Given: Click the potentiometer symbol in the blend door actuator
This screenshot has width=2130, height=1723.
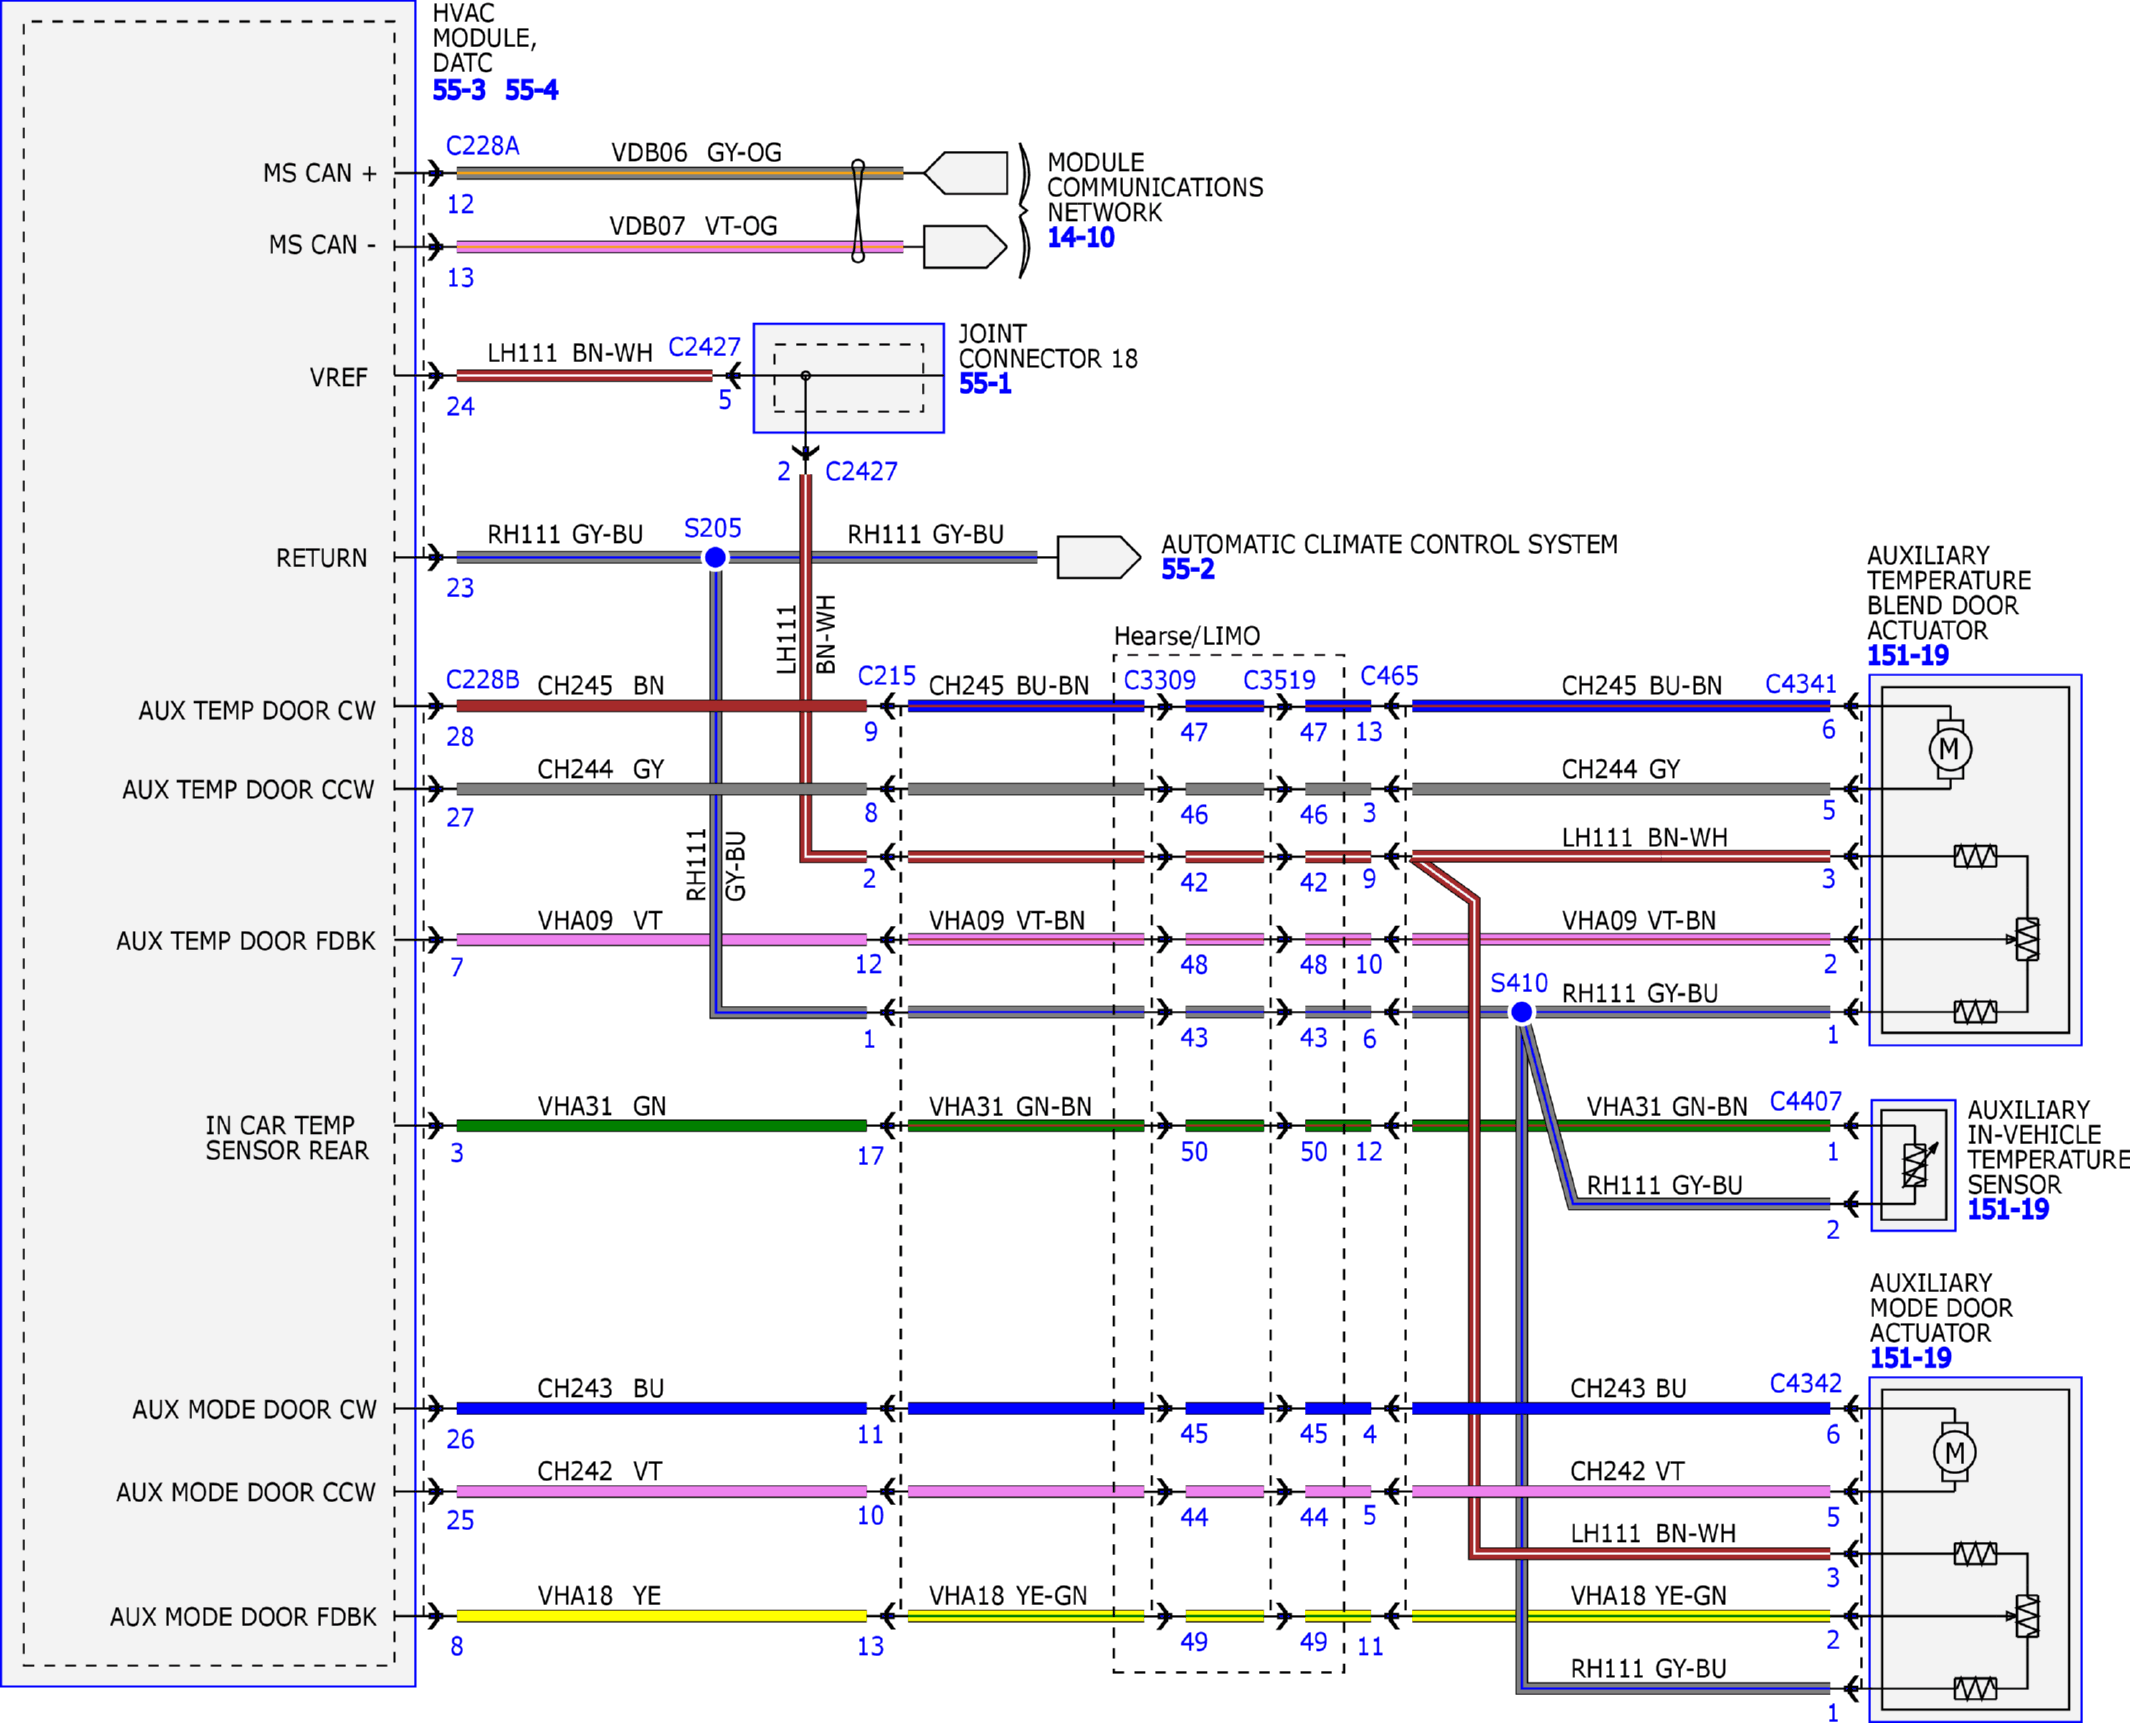Looking at the screenshot, I should 2026,939.
